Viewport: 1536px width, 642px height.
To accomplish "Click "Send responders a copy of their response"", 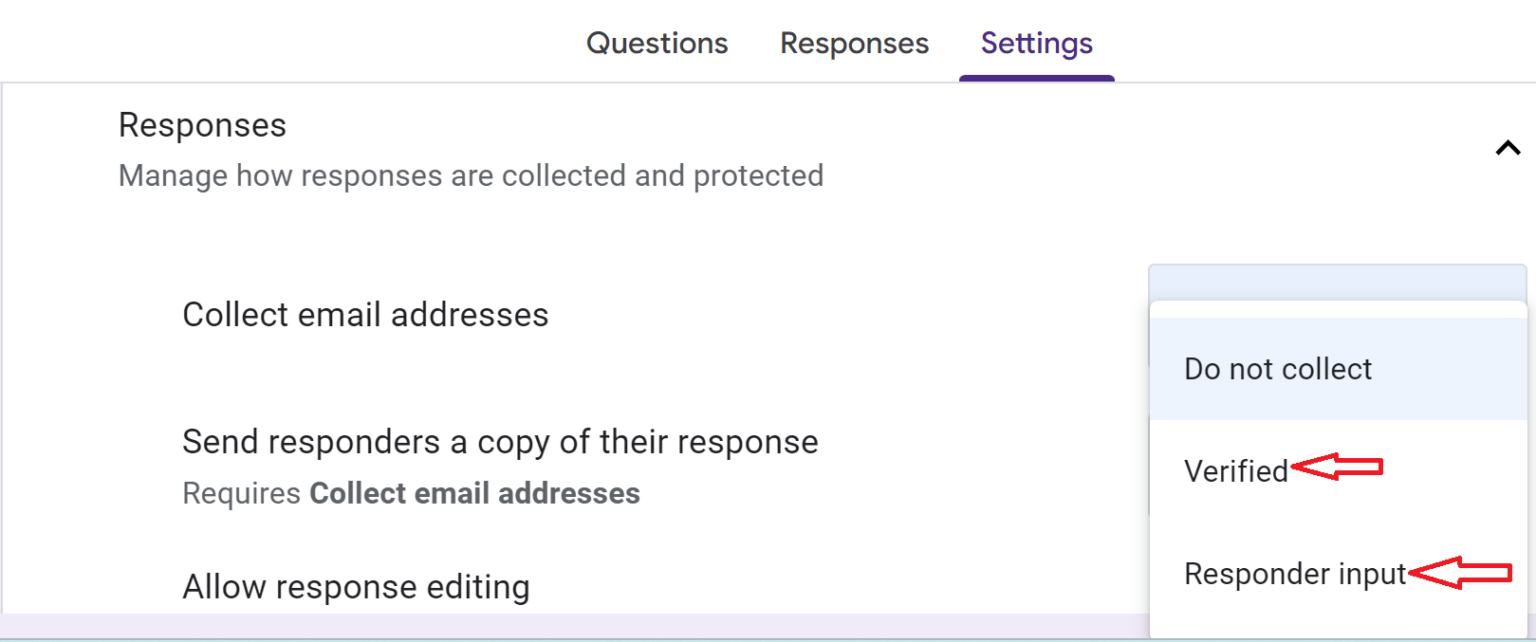I will point(500,441).
